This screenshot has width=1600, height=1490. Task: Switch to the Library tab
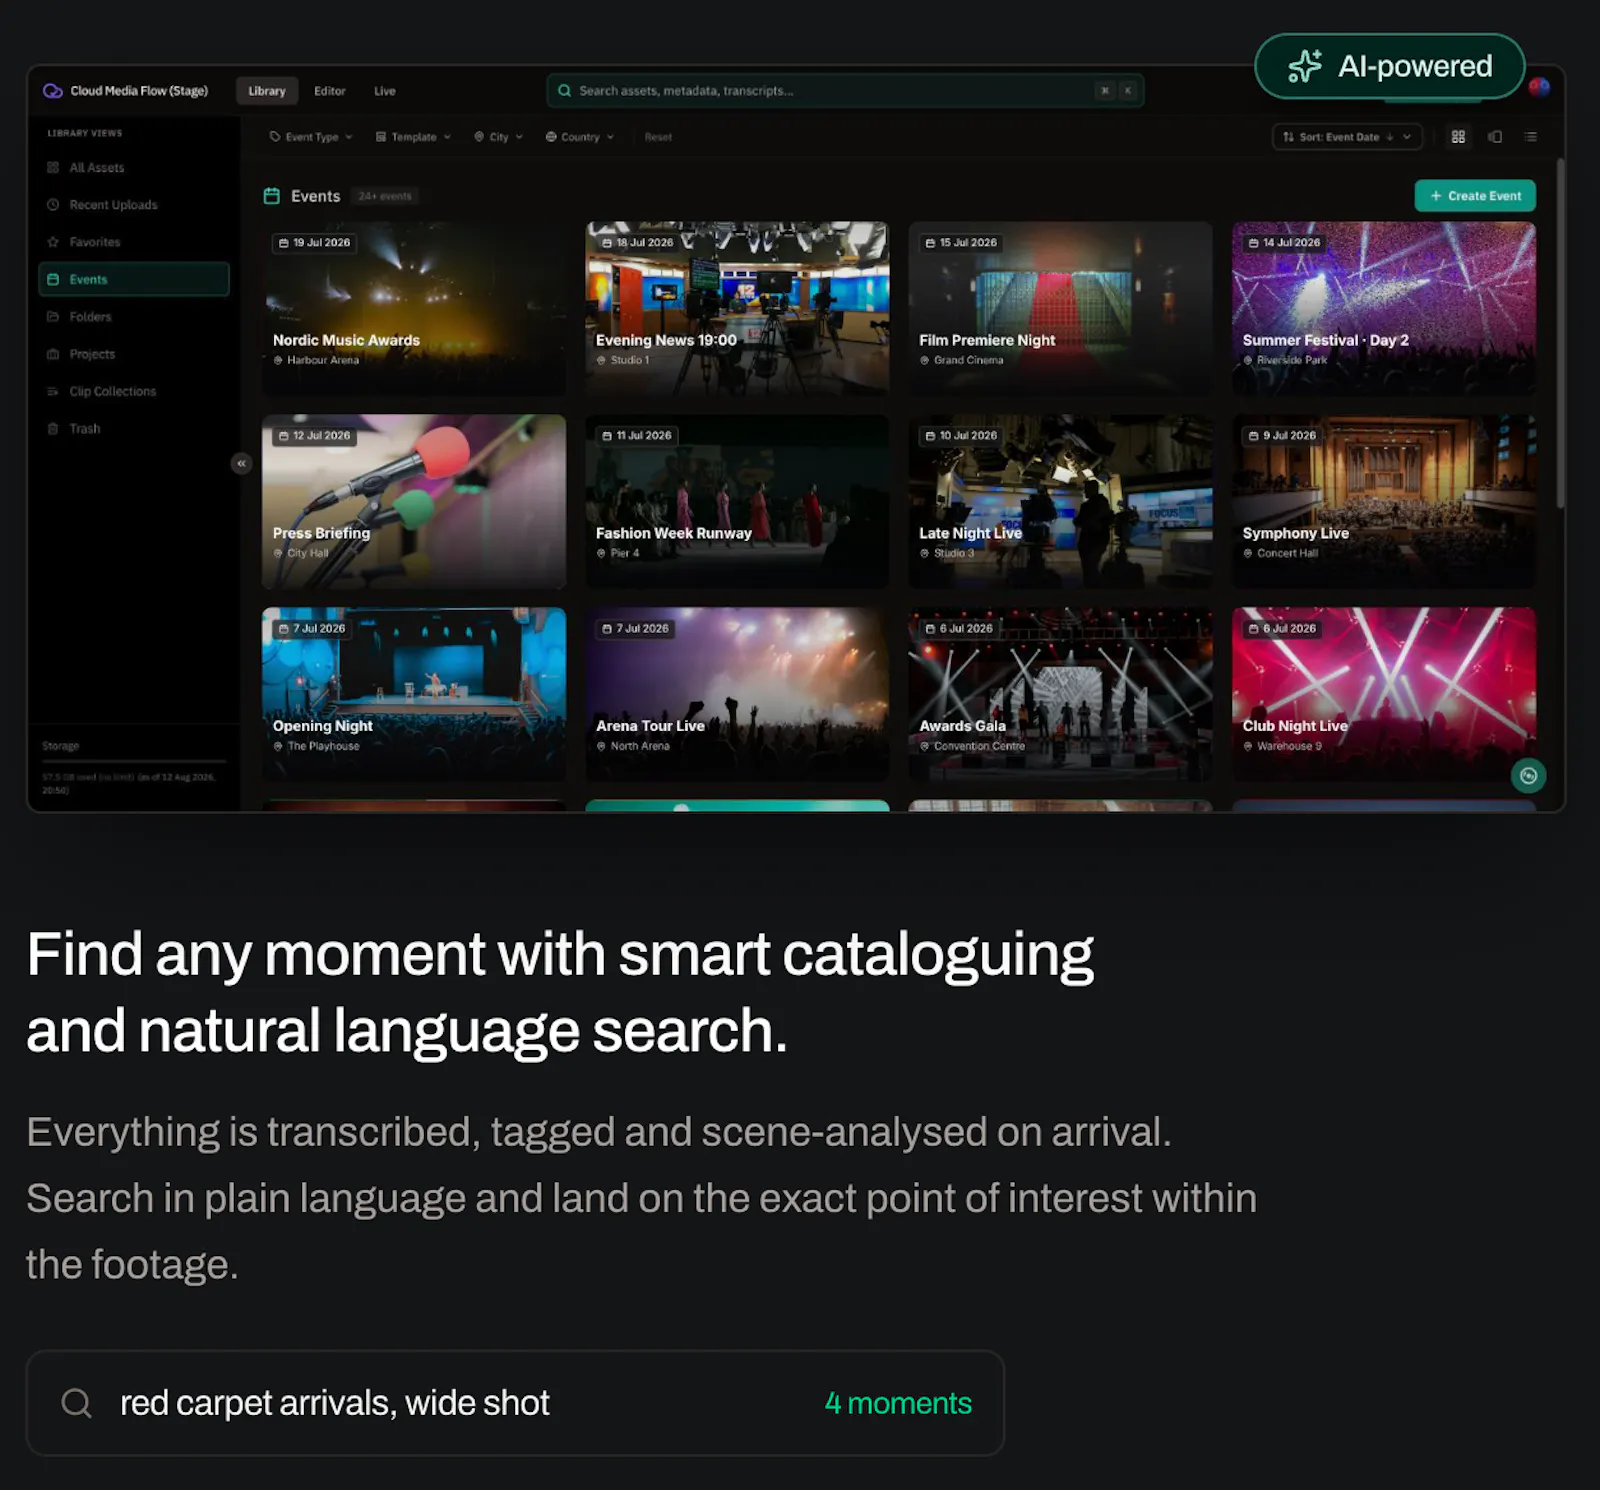[x=267, y=91]
